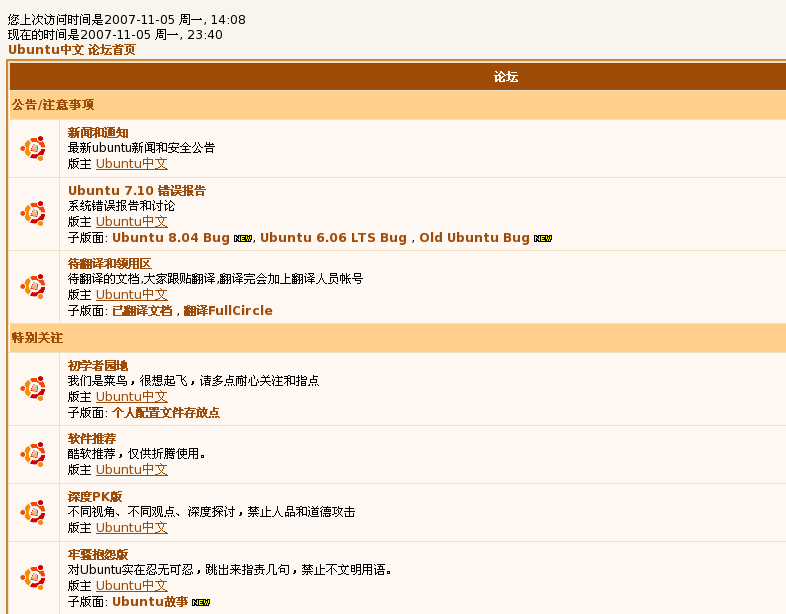Click the last visit time line 14:08
Image resolution: width=786 pixels, height=614 pixels.
tap(127, 20)
